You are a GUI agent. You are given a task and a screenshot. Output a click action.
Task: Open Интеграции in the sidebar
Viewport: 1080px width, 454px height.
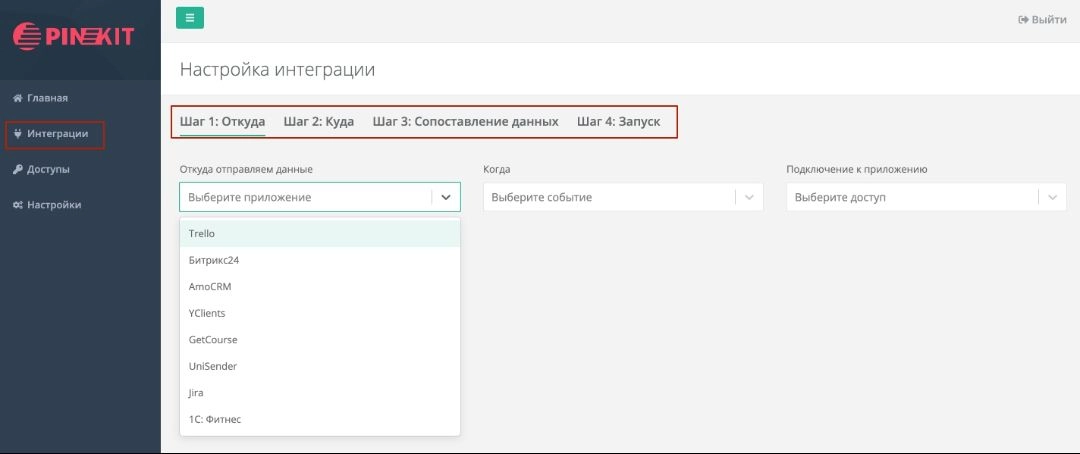point(57,134)
